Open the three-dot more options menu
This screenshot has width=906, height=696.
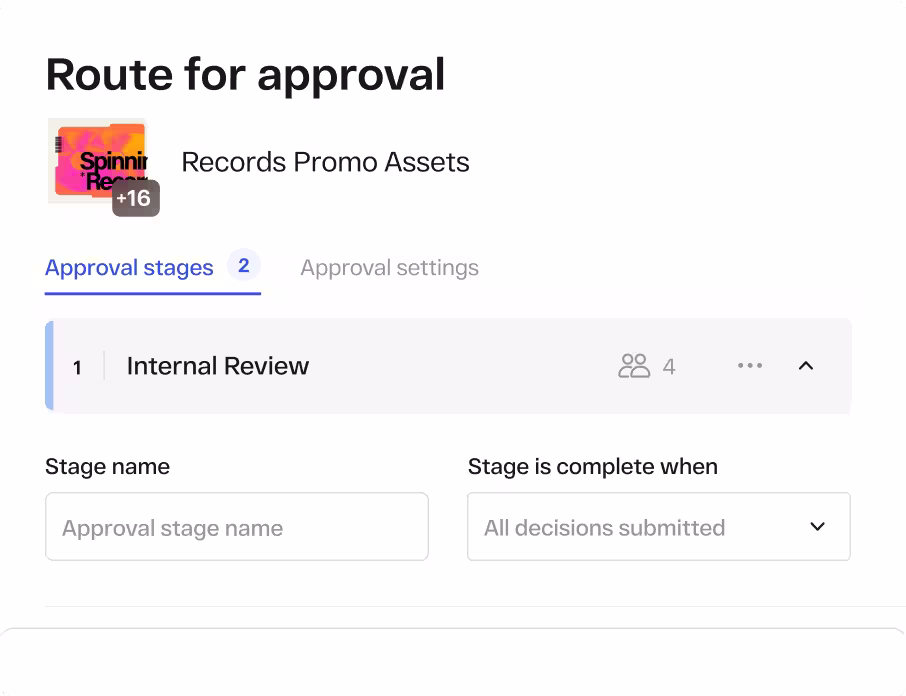tap(750, 366)
